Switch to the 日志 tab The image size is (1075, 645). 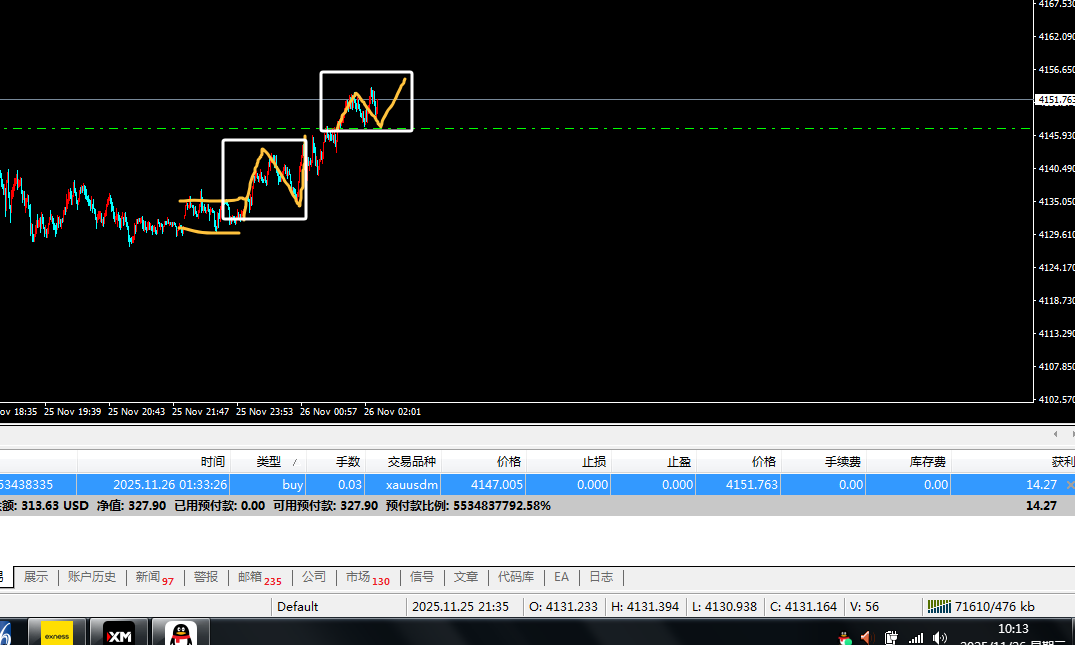(600, 577)
